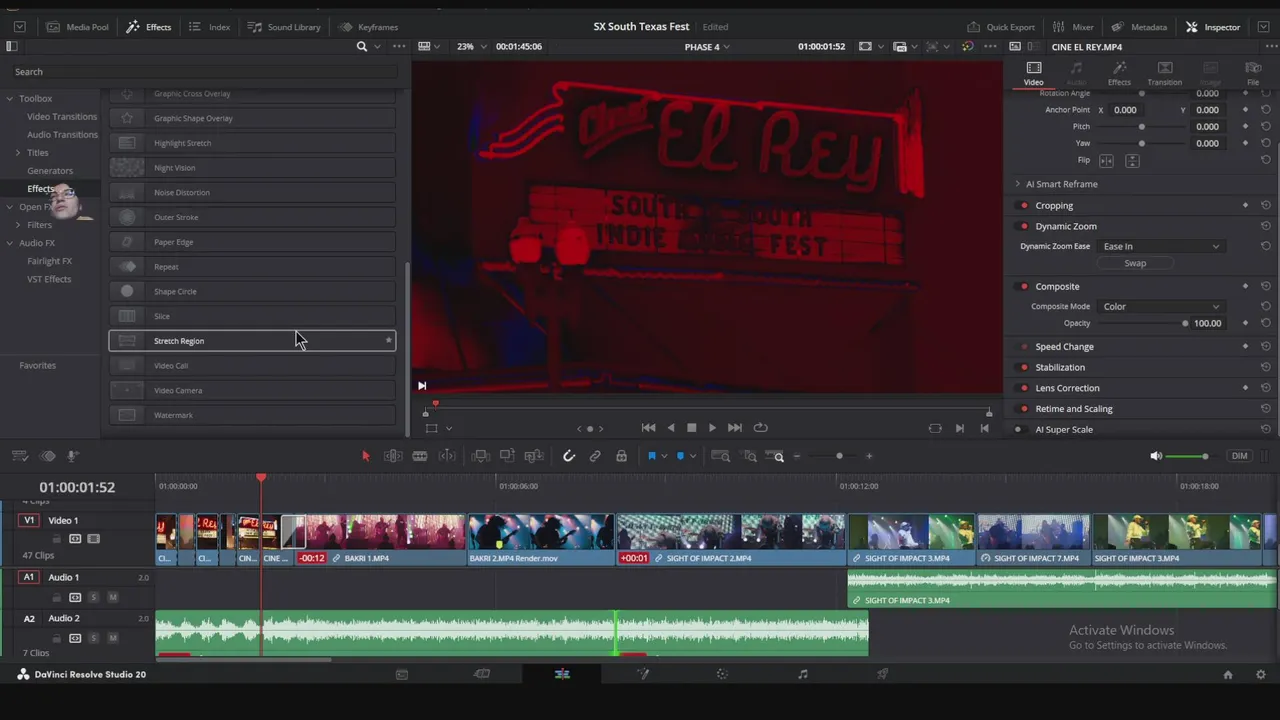Viewport: 1280px width, 720px height.
Task: Toggle the Retime and Scaling switch
Action: [1024, 409]
